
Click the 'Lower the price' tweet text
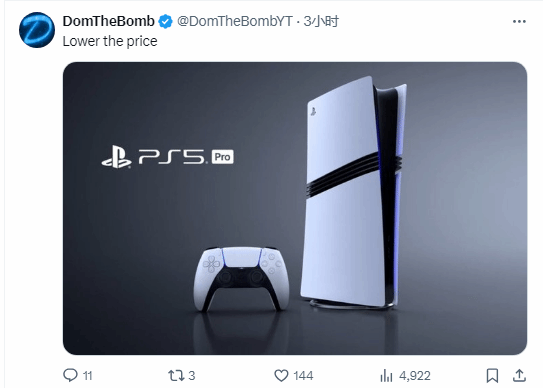[110, 41]
